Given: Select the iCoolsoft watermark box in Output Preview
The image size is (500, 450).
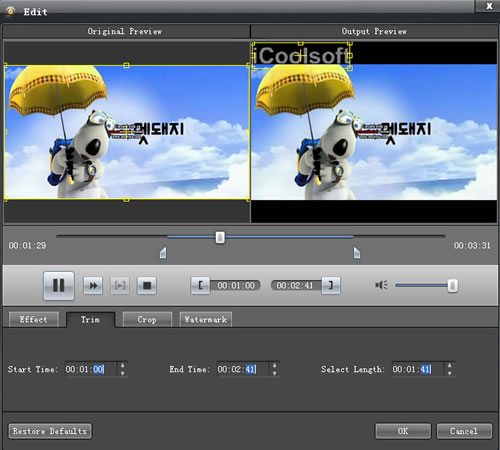Looking at the screenshot, I should click(x=301, y=56).
